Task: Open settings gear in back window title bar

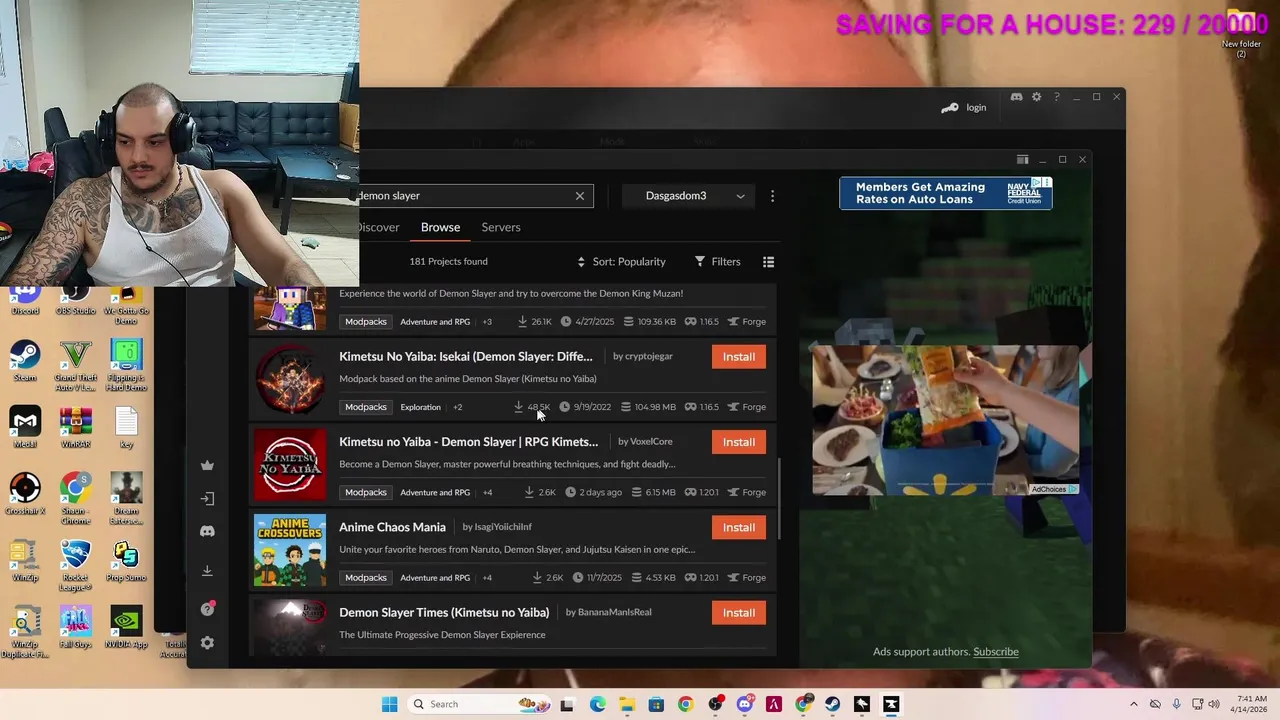Action: point(1036,97)
